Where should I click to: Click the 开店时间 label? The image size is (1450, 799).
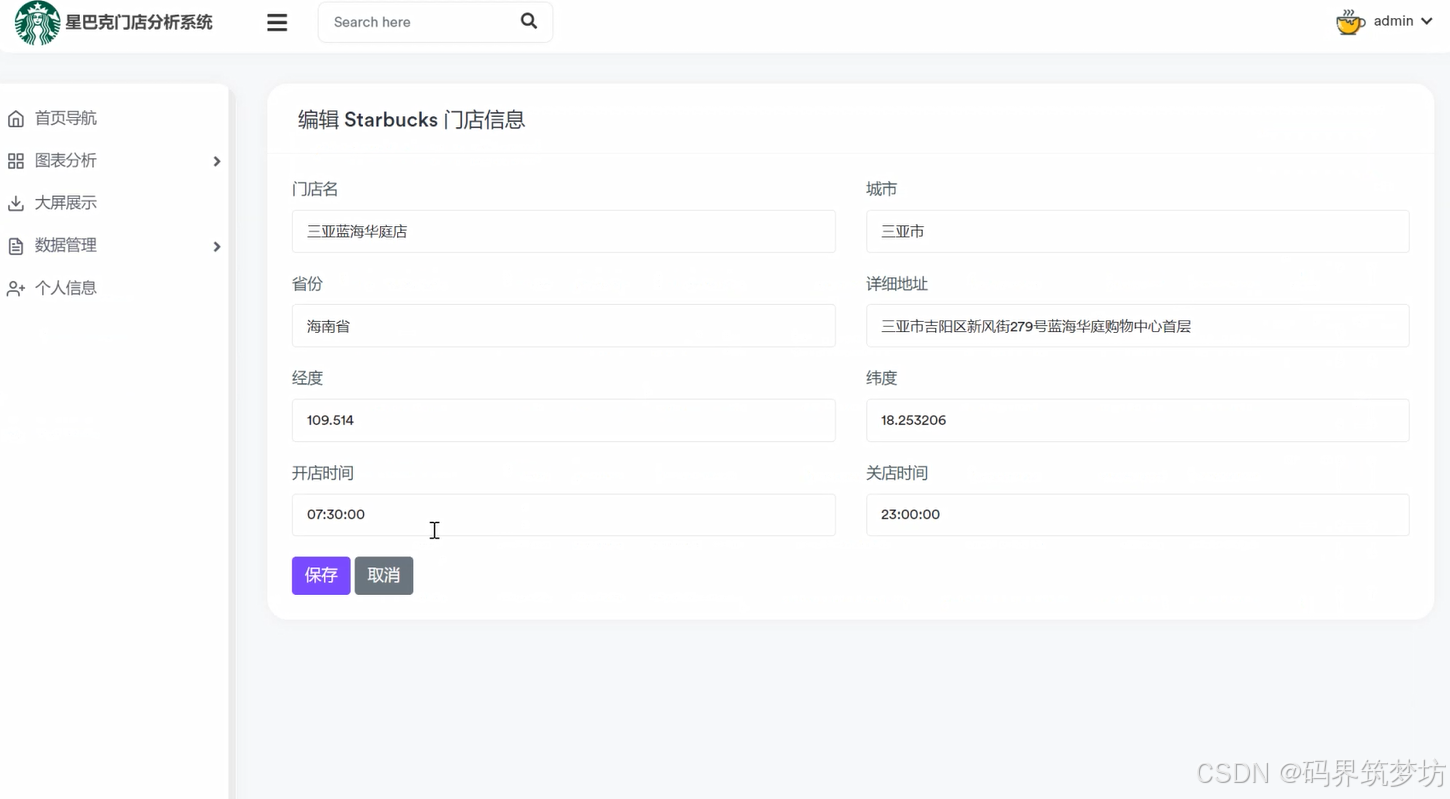click(x=323, y=473)
